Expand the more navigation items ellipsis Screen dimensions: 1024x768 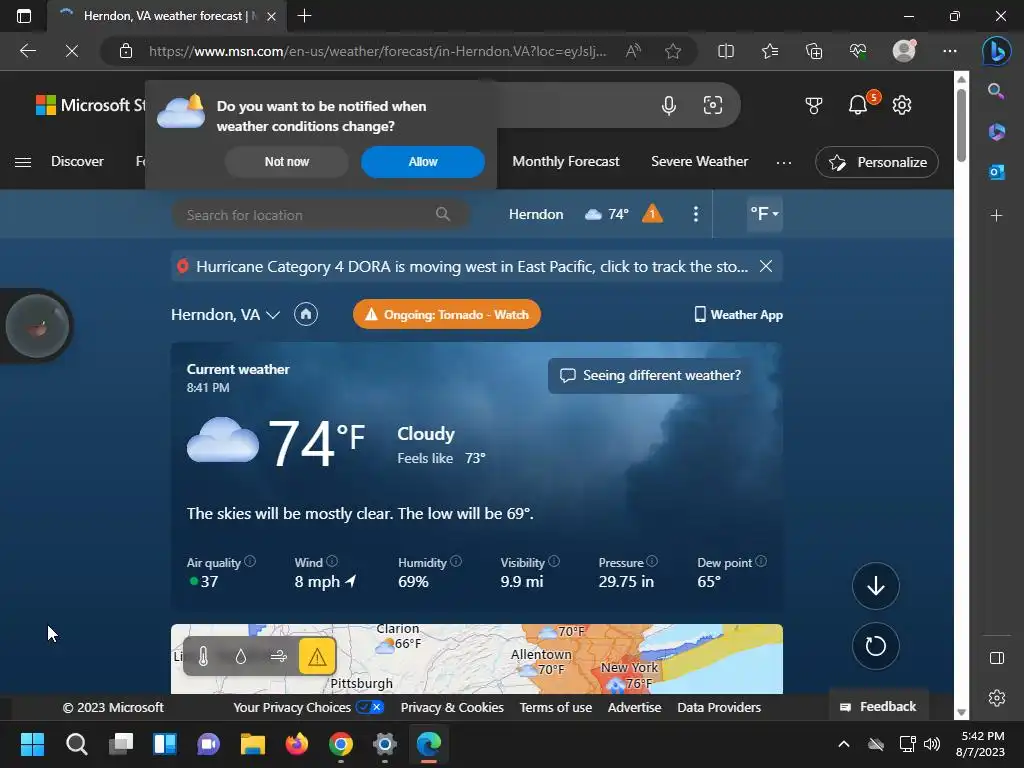tap(784, 162)
